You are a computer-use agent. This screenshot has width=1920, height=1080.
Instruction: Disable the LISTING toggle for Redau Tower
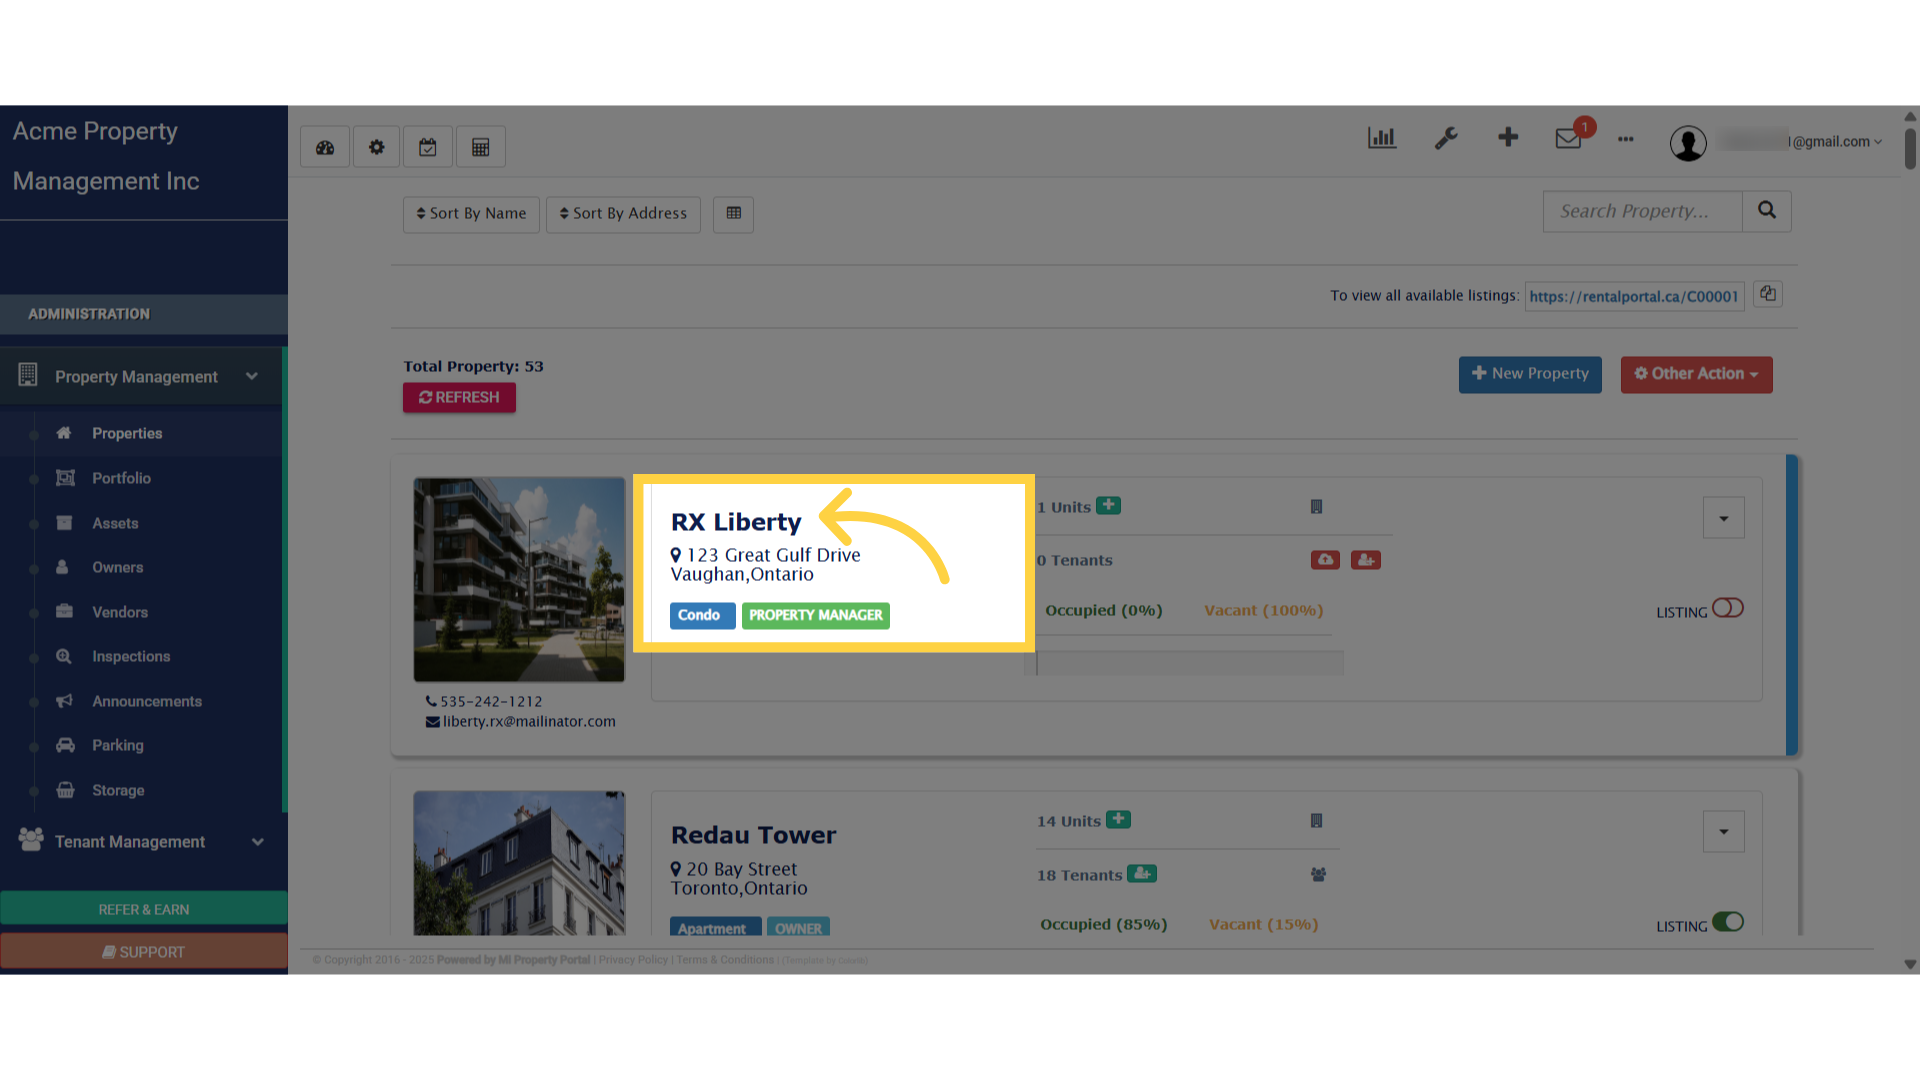click(1729, 921)
